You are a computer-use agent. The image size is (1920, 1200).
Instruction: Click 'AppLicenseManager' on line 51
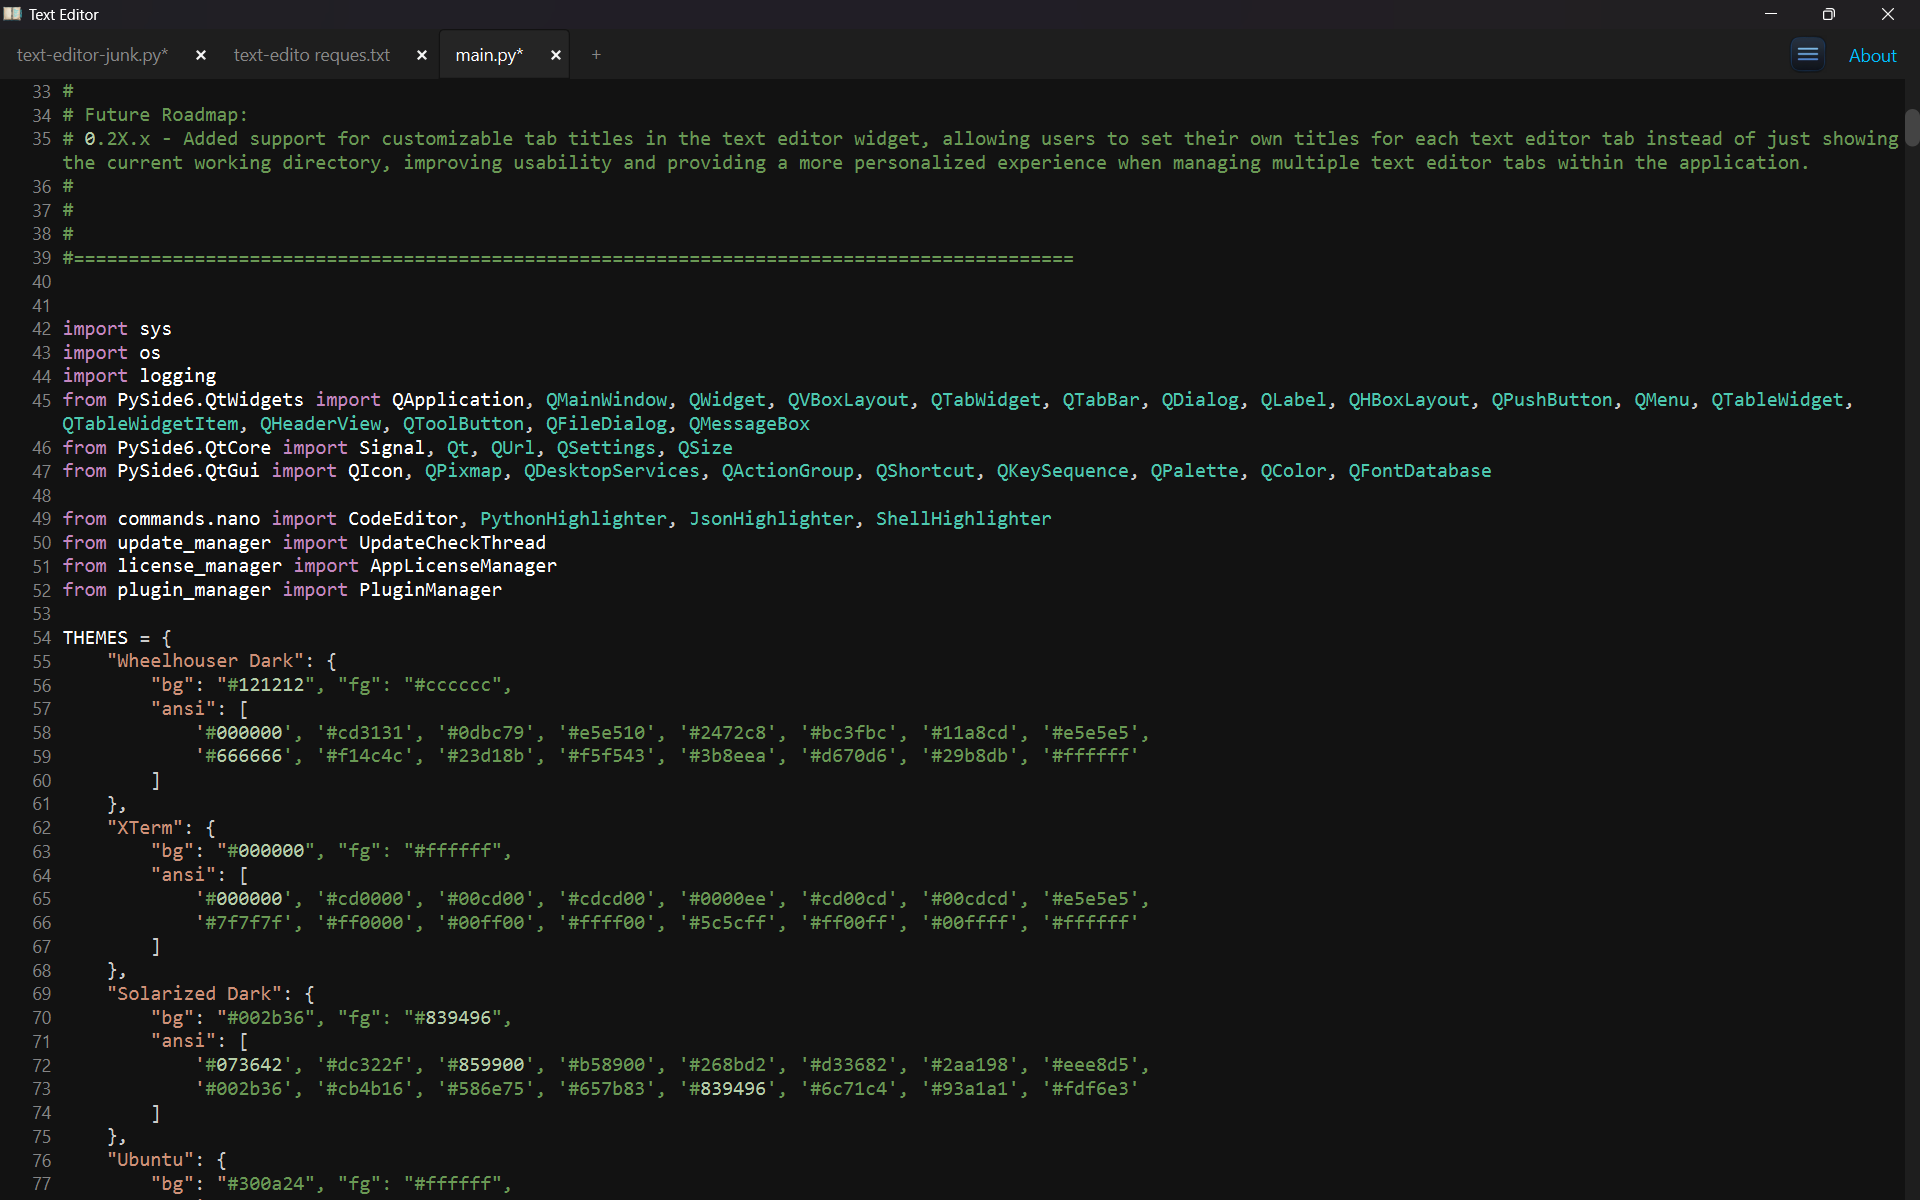pos(463,566)
